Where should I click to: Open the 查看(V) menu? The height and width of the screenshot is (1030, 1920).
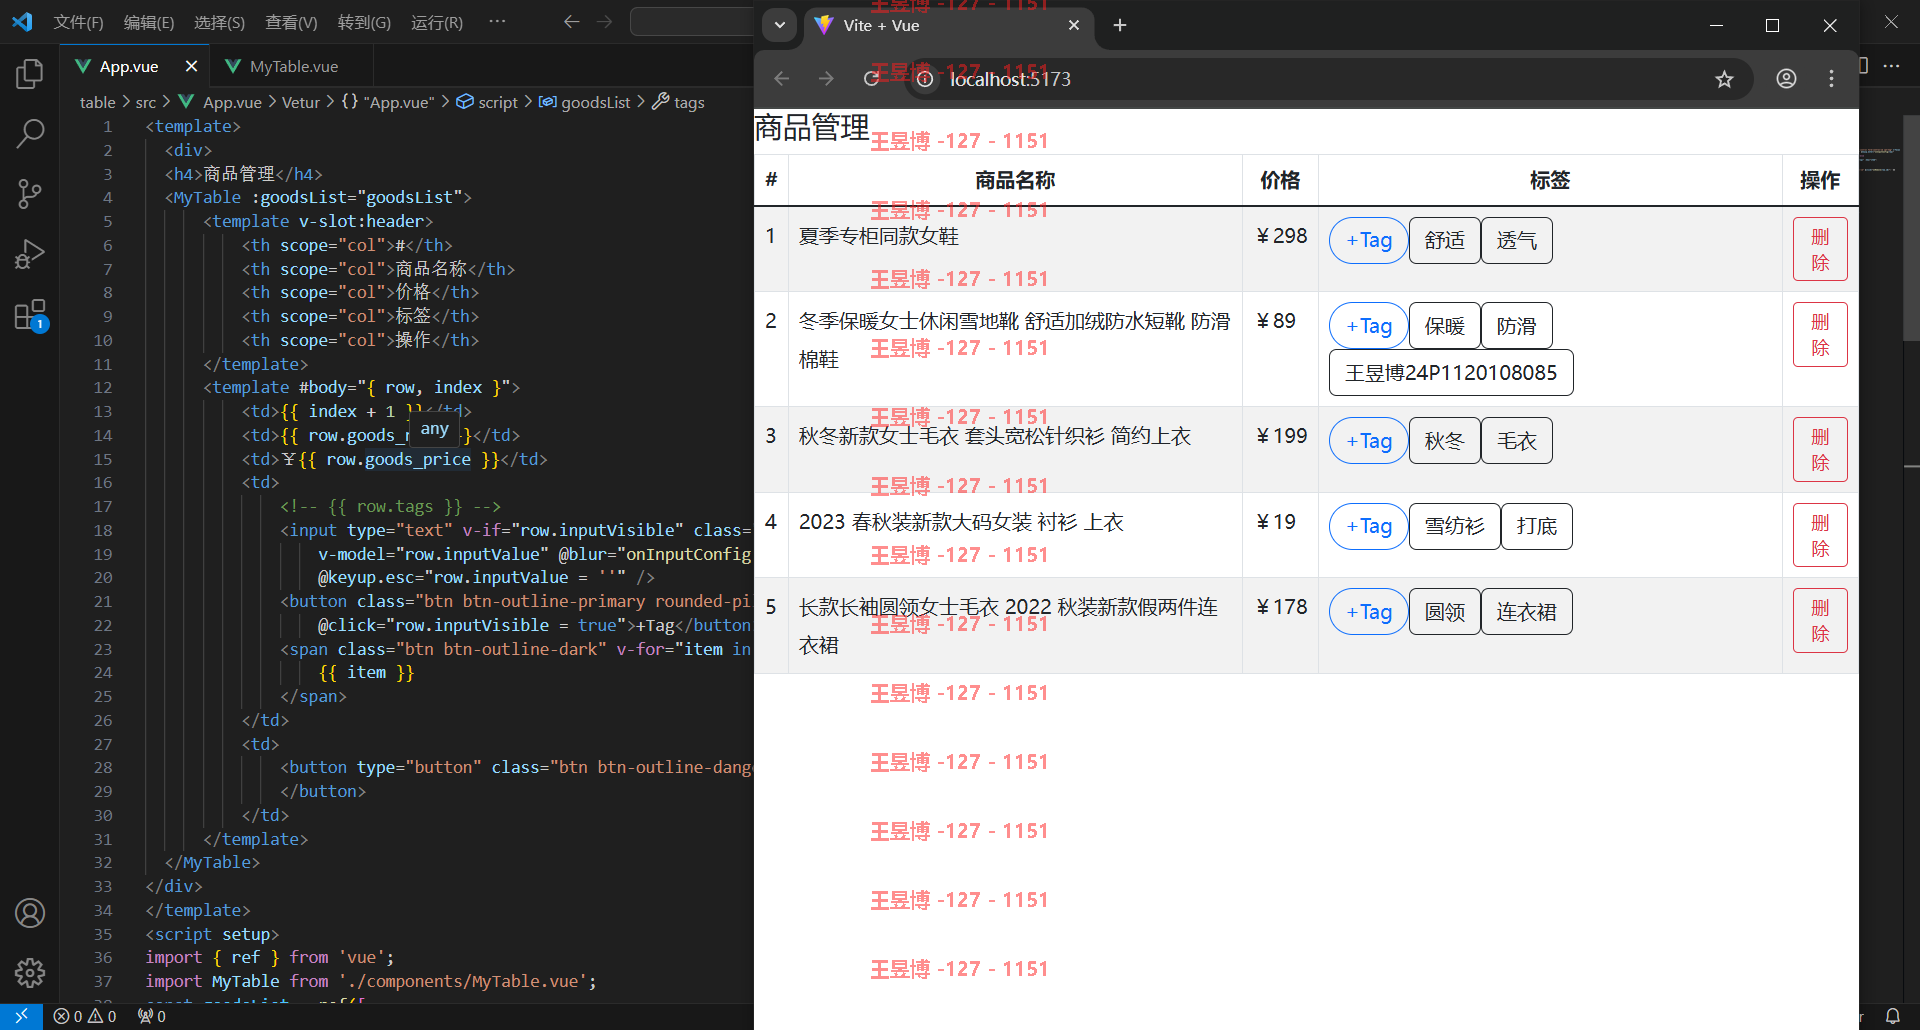[x=291, y=22]
